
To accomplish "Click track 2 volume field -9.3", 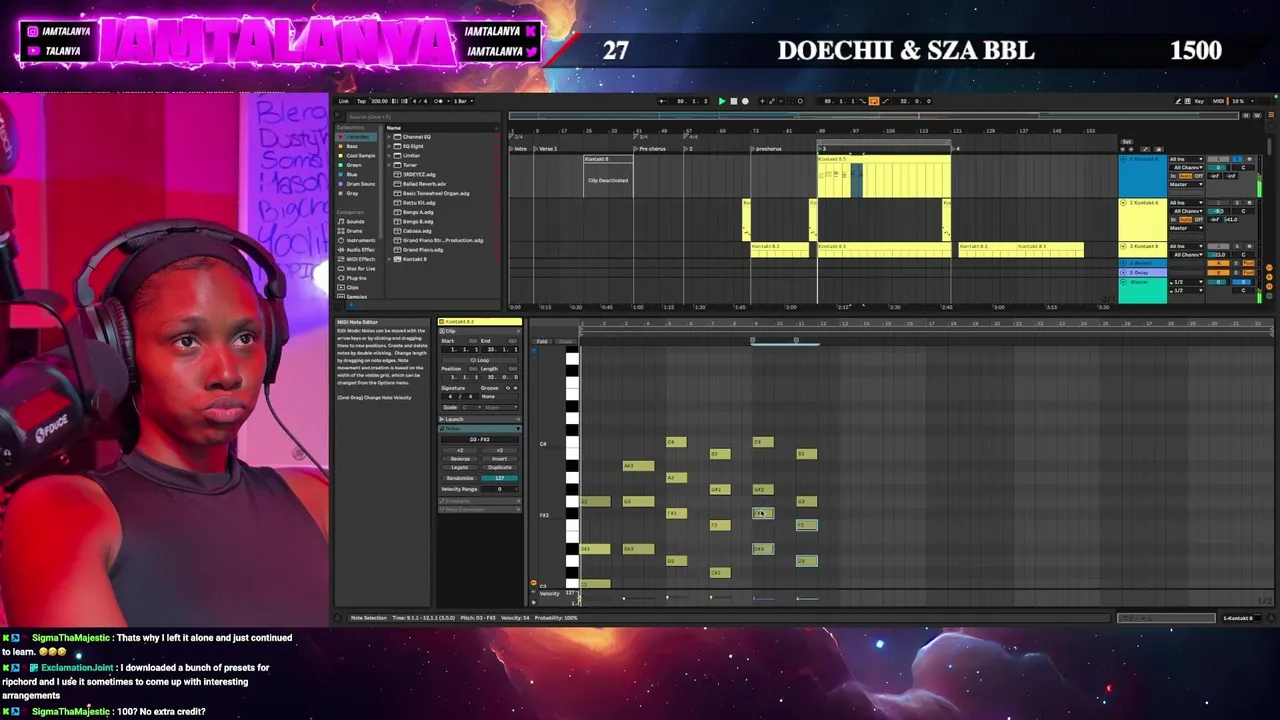I will (1218, 211).
